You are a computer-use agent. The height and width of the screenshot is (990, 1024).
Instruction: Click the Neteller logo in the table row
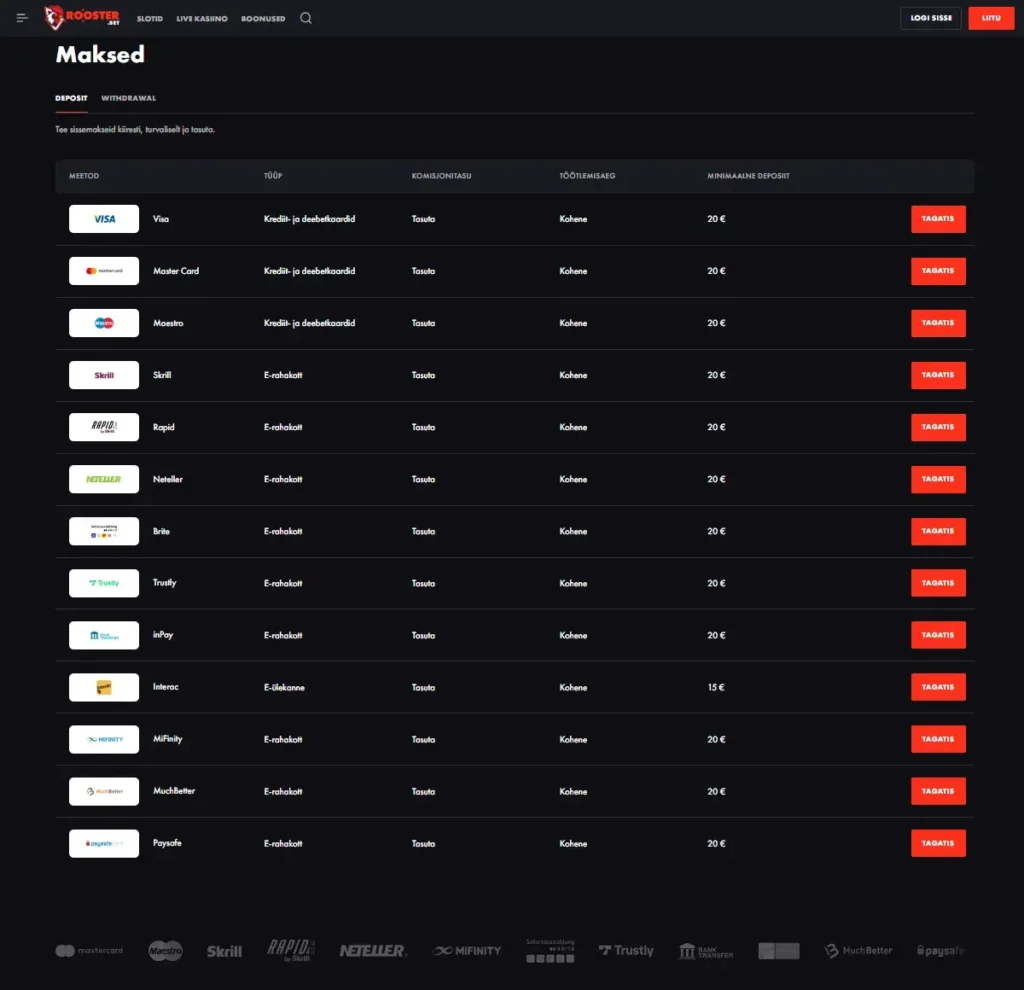click(x=104, y=479)
